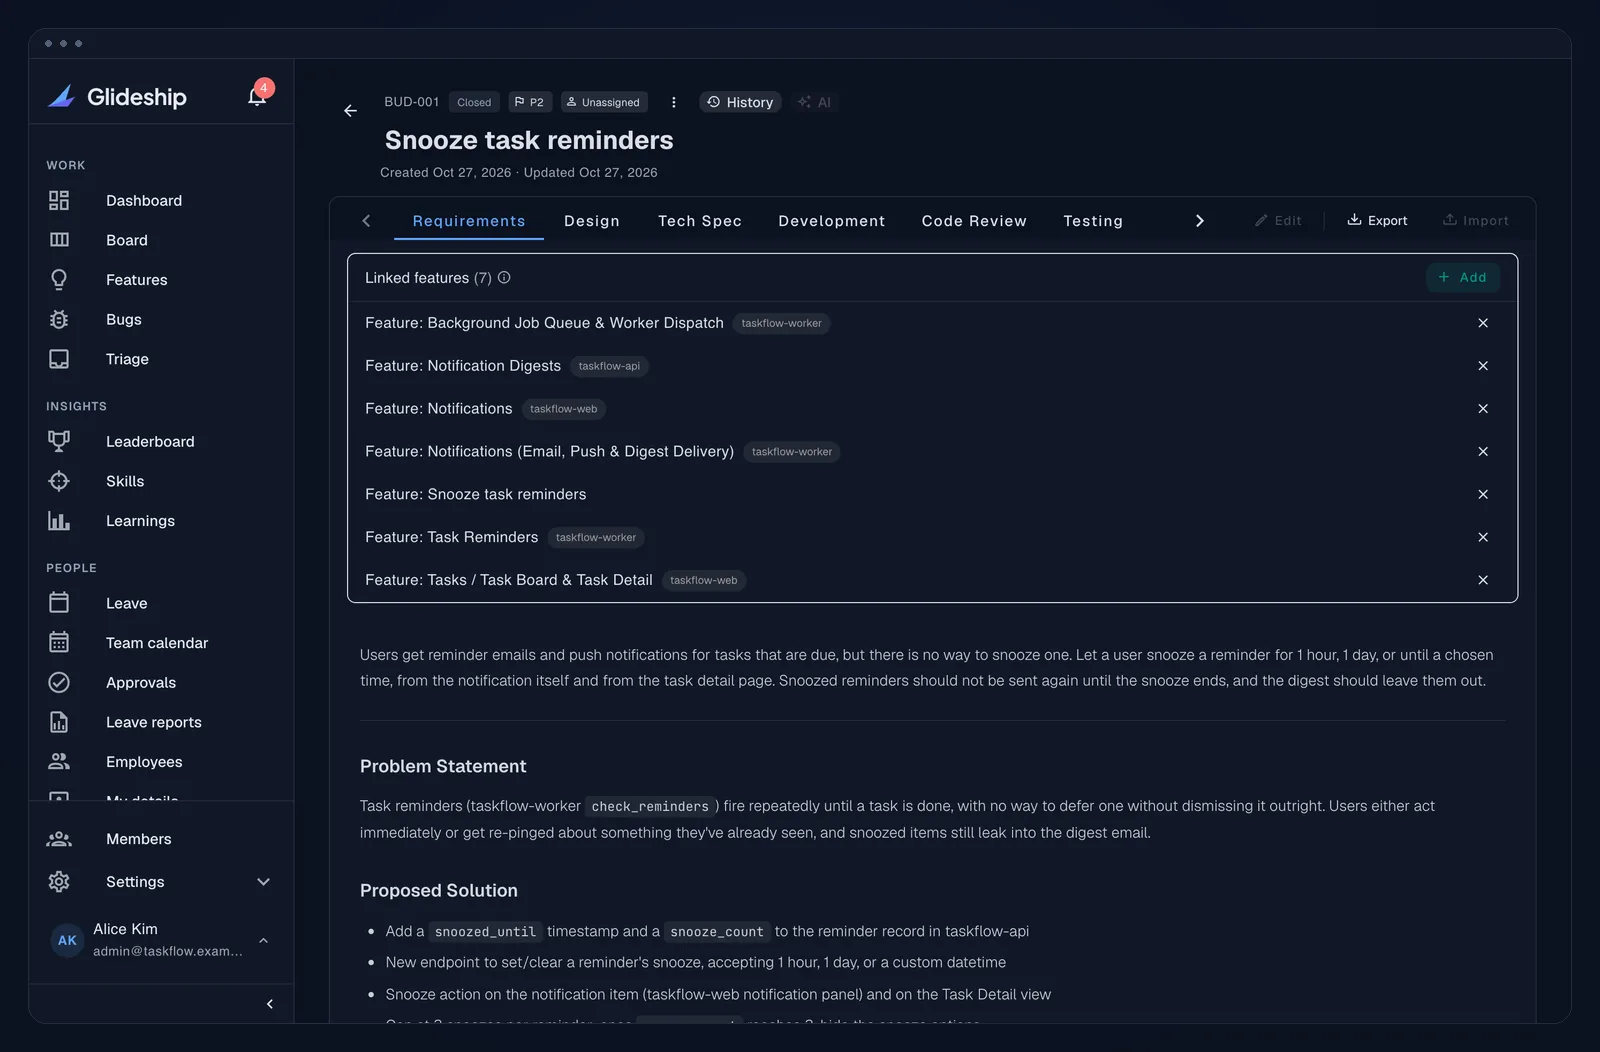The image size is (1600, 1052).
Task: Collapse the sidebar with bottom chevron
Action: pos(270,1004)
